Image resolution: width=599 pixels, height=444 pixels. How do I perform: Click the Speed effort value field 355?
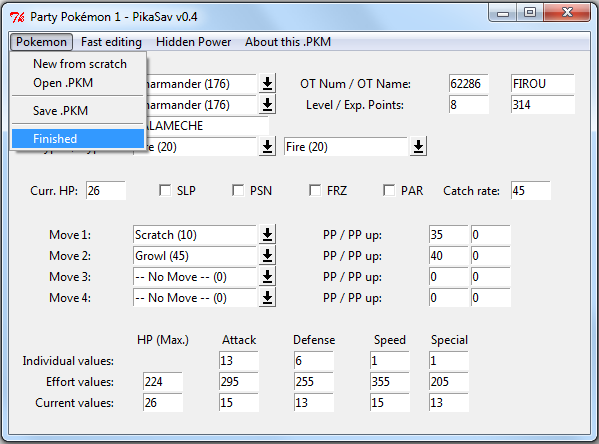point(390,382)
